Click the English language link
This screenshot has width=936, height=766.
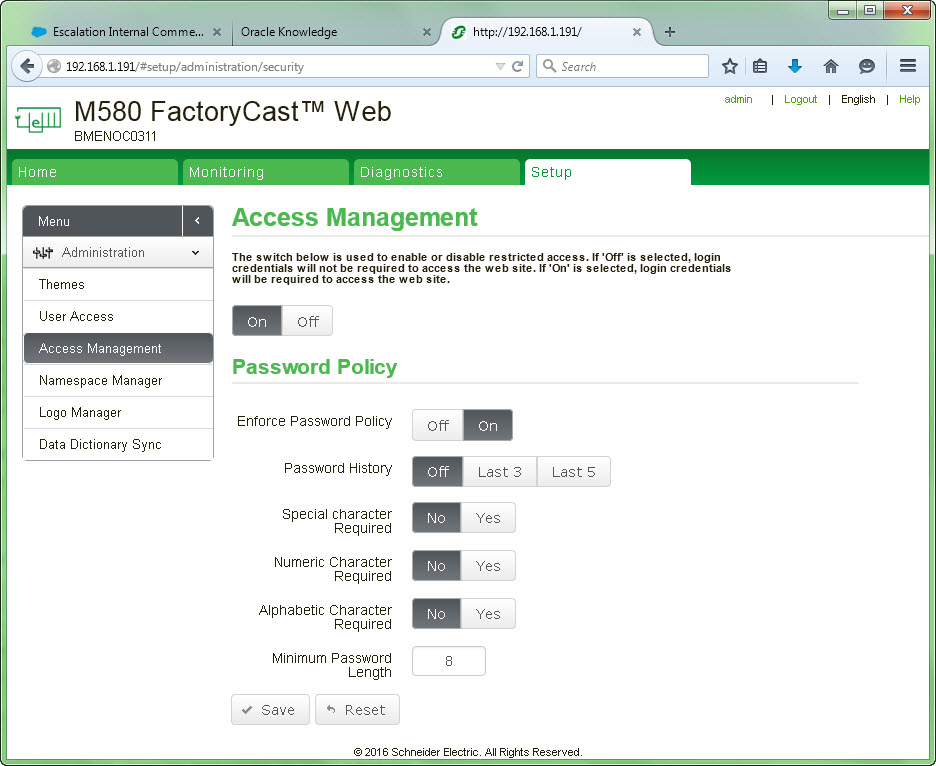858,99
